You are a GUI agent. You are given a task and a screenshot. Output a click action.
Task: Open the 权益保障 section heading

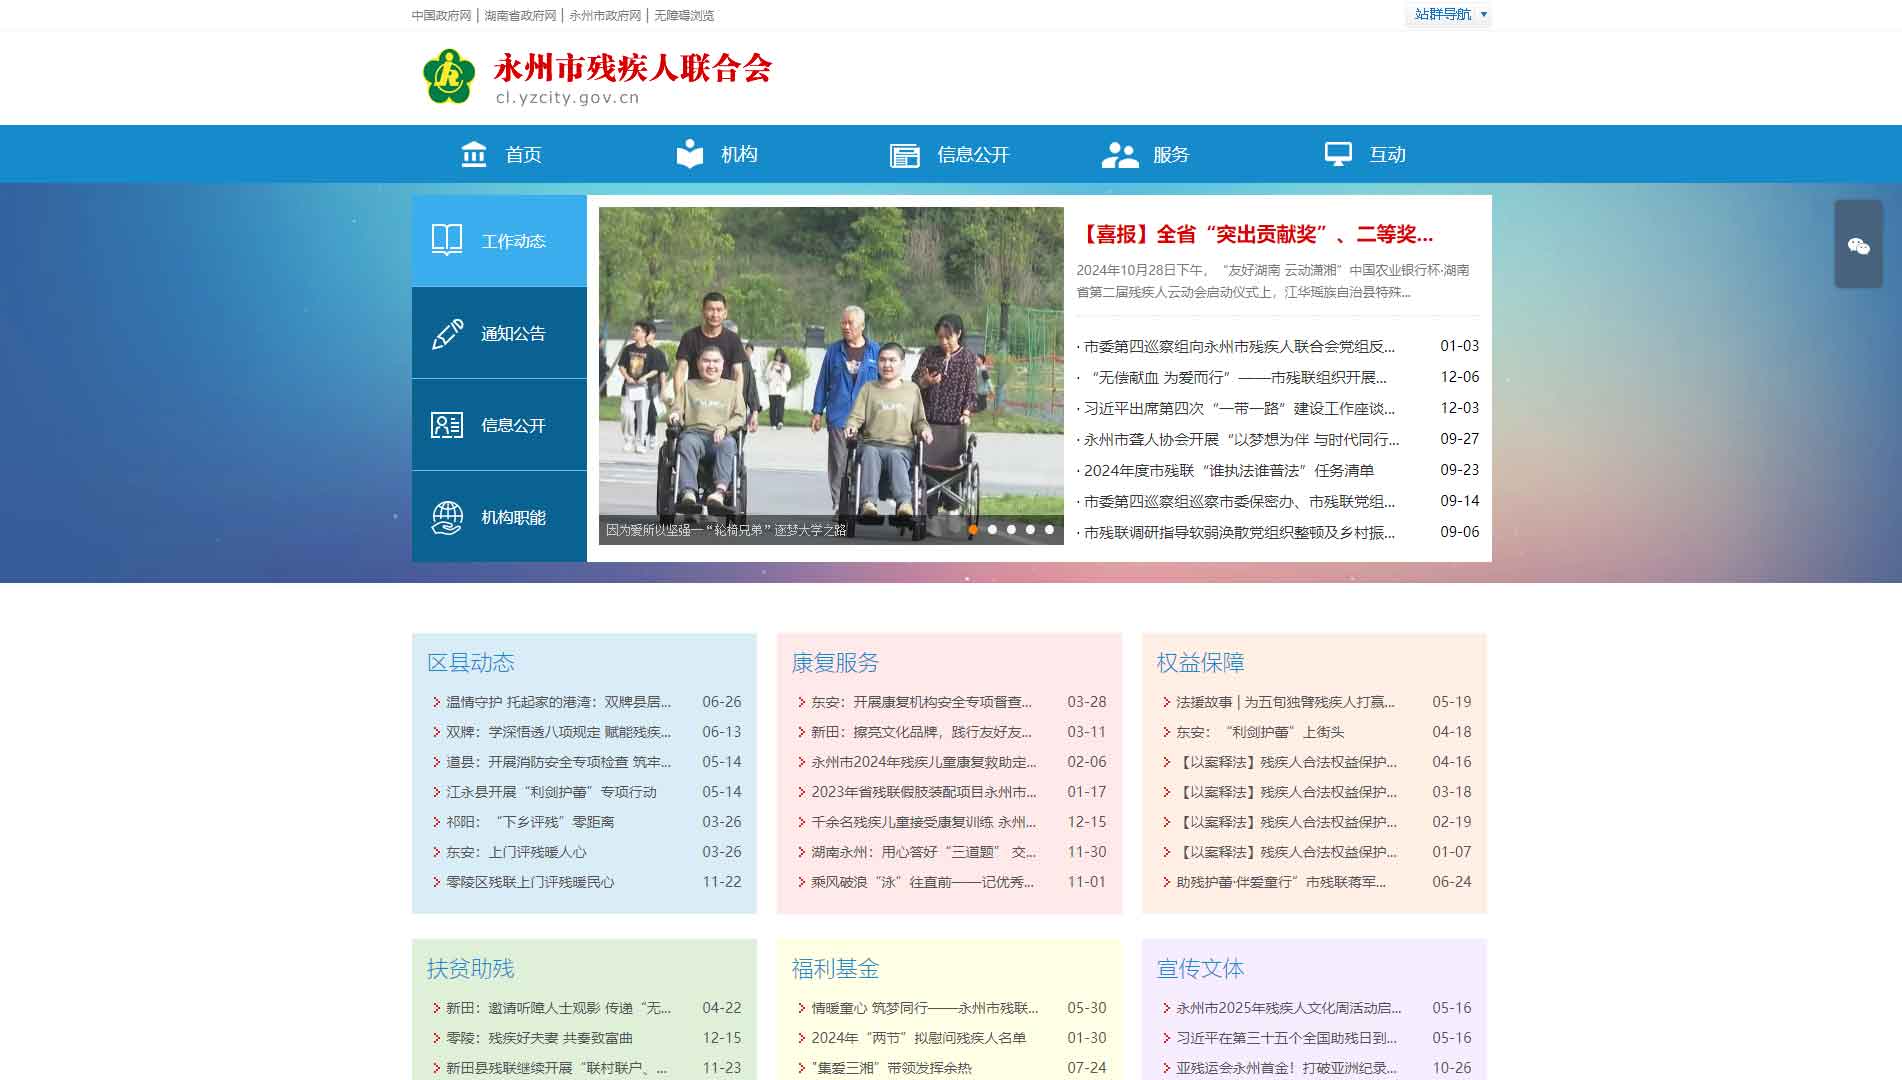1200,662
